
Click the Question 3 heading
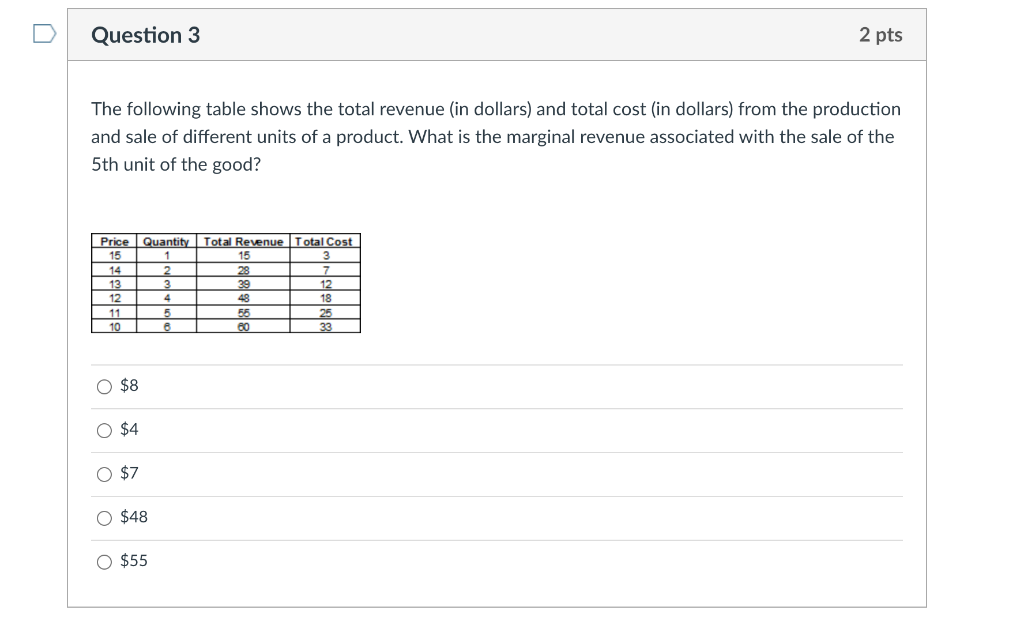pyautogui.click(x=146, y=35)
